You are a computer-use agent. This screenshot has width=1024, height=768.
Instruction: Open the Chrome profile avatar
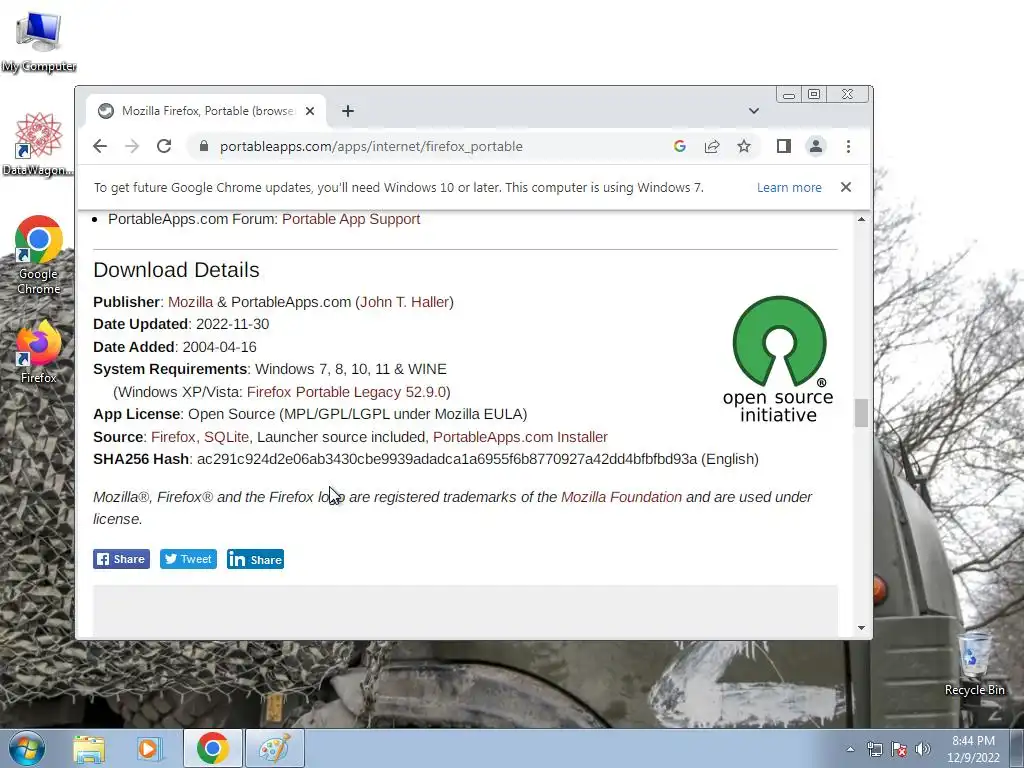click(816, 146)
